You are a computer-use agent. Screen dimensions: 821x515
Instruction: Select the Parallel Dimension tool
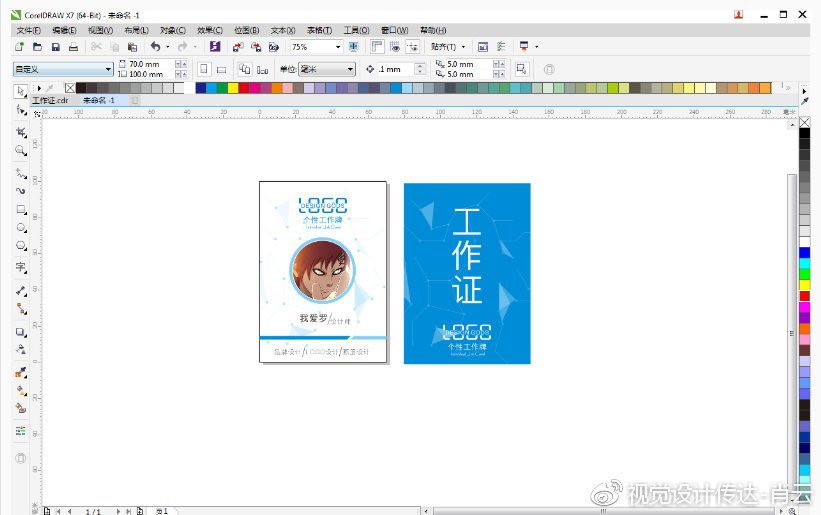[20, 291]
